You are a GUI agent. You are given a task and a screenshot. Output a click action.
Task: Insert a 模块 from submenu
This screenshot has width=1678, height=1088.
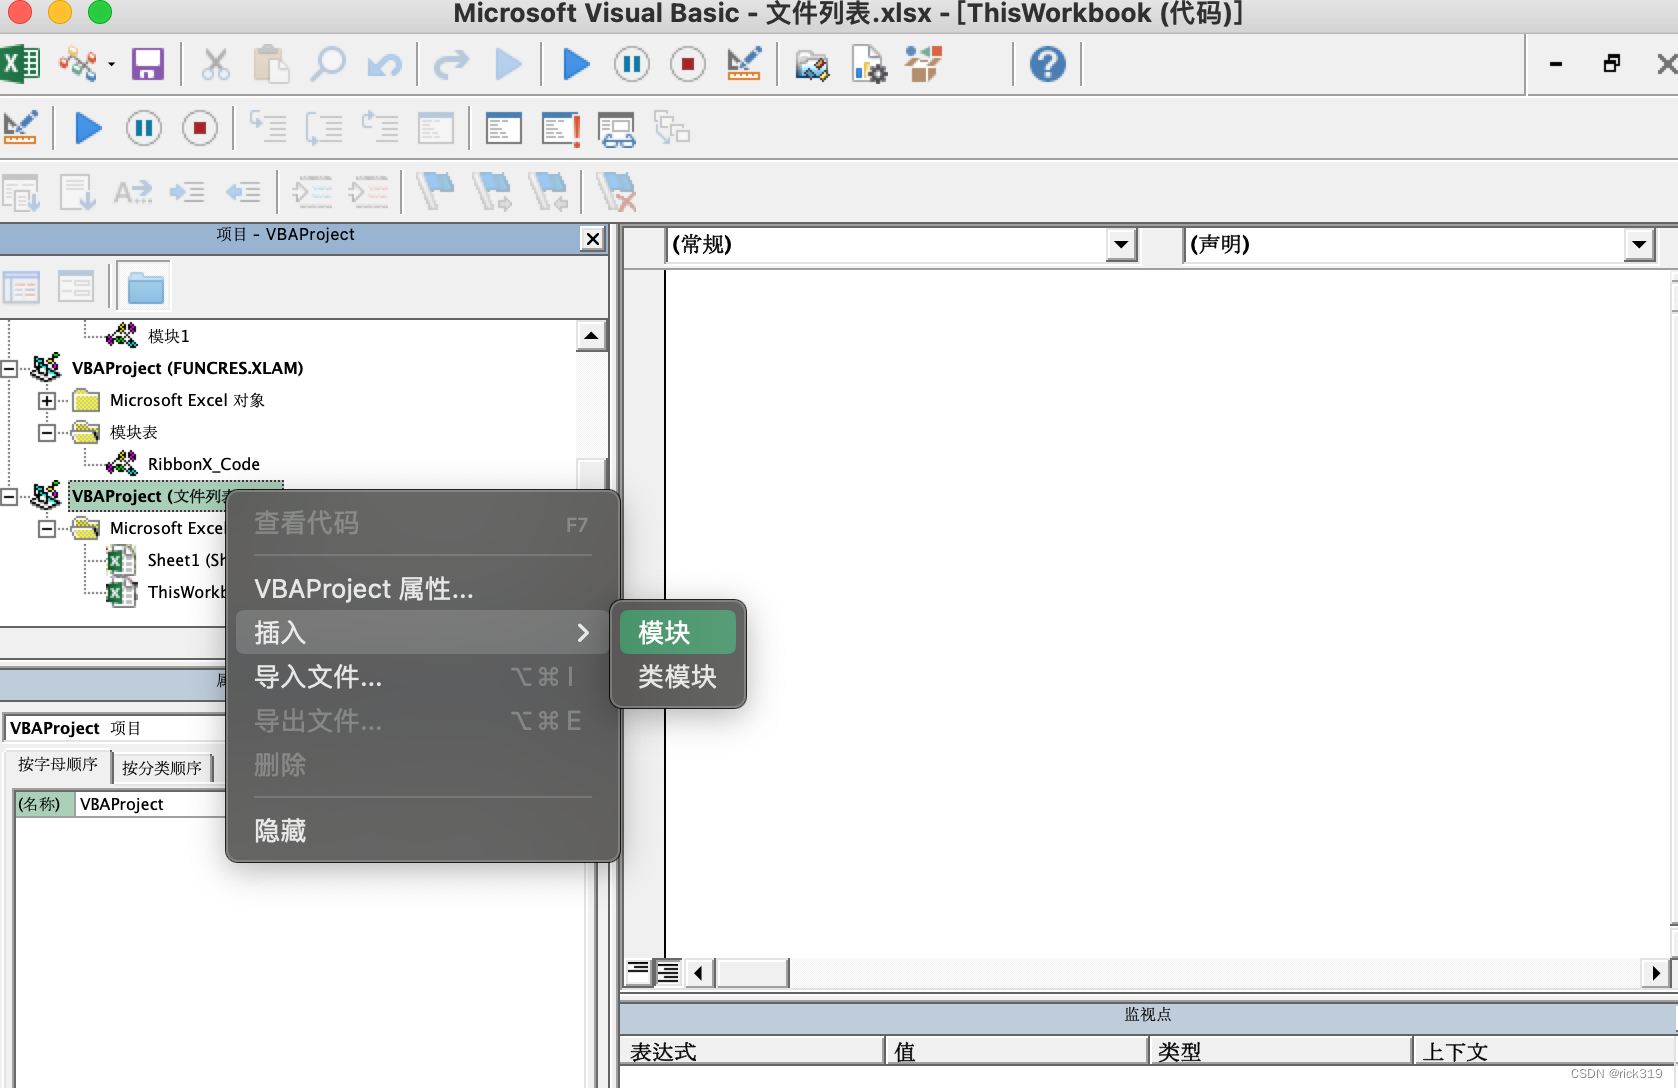pos(678,632)
